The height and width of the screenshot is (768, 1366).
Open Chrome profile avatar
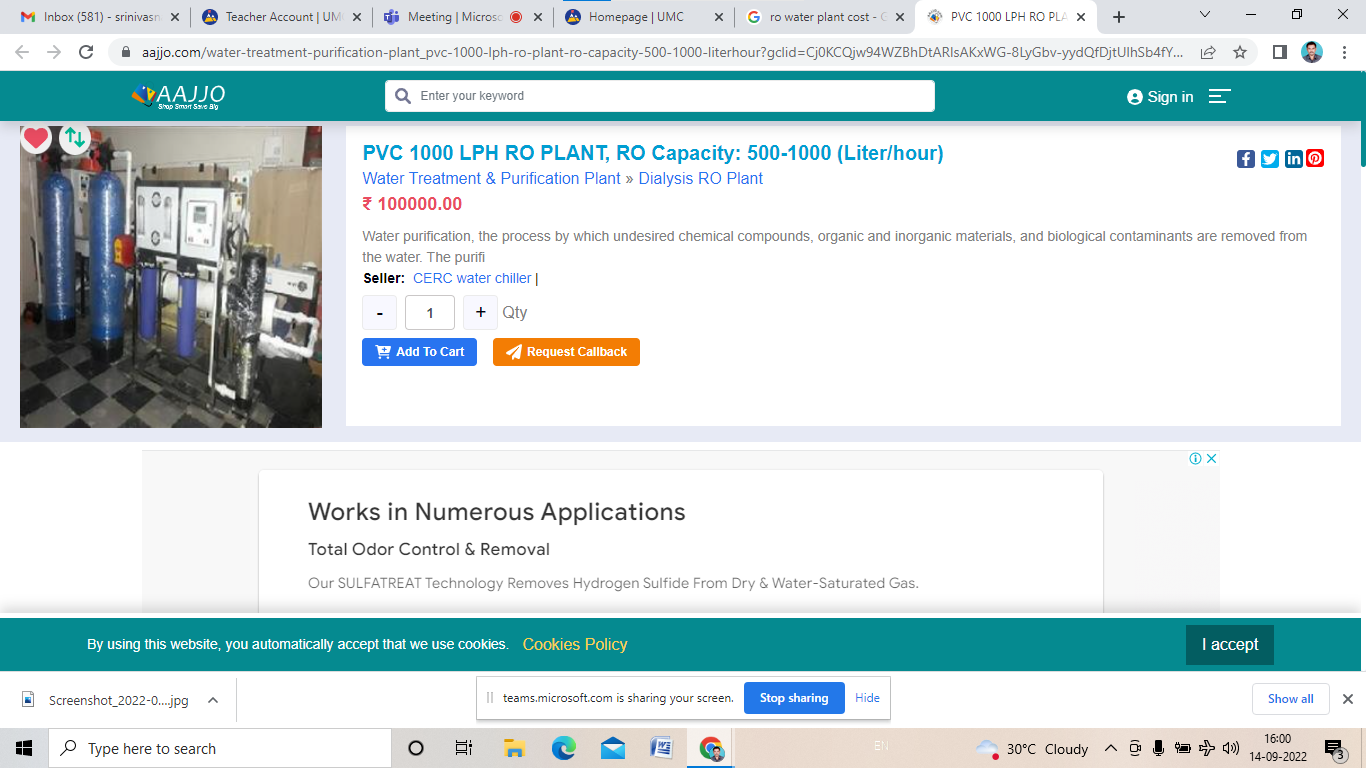point(1312,52)
